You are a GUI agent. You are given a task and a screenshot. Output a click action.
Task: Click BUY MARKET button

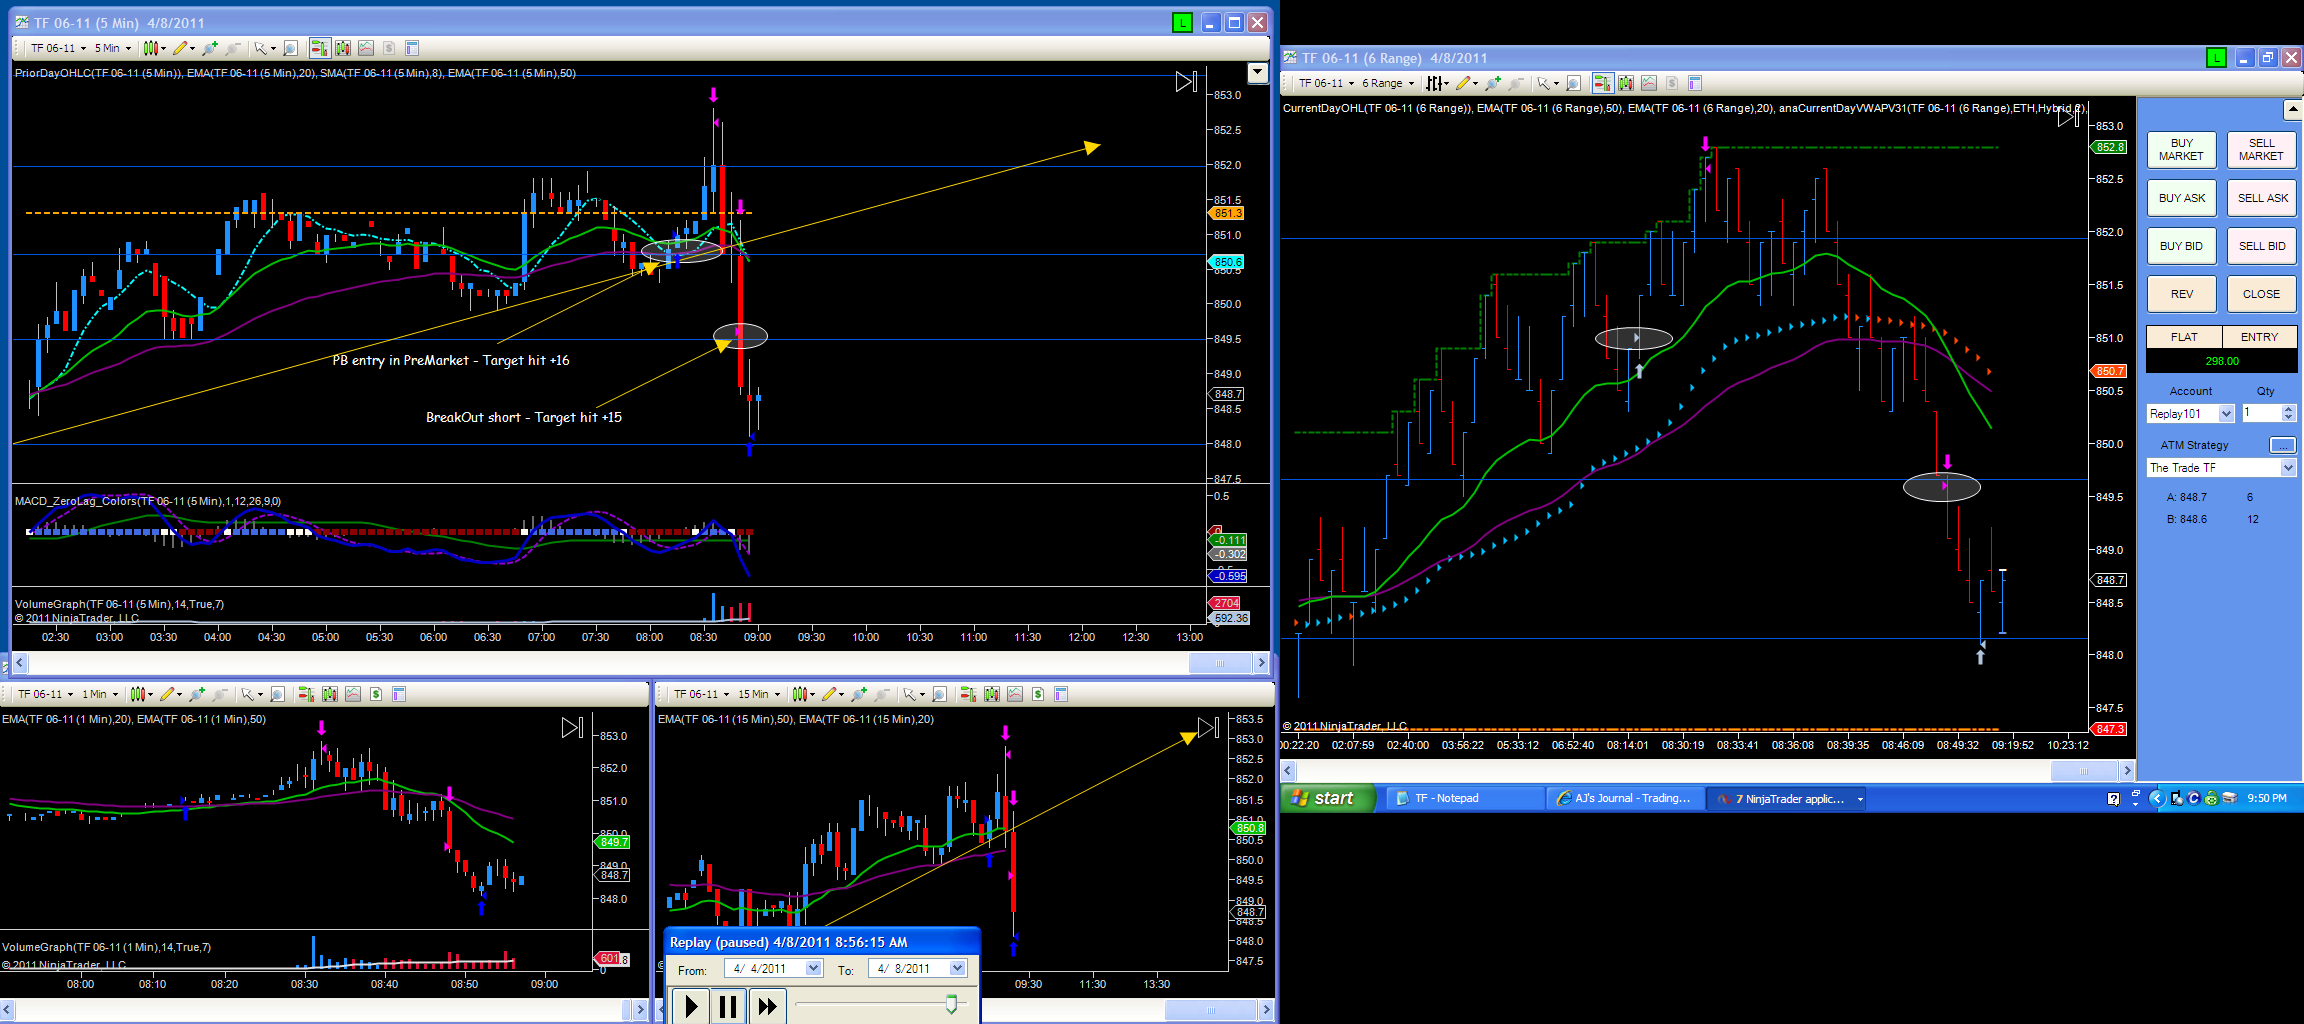pos(2181,150)
